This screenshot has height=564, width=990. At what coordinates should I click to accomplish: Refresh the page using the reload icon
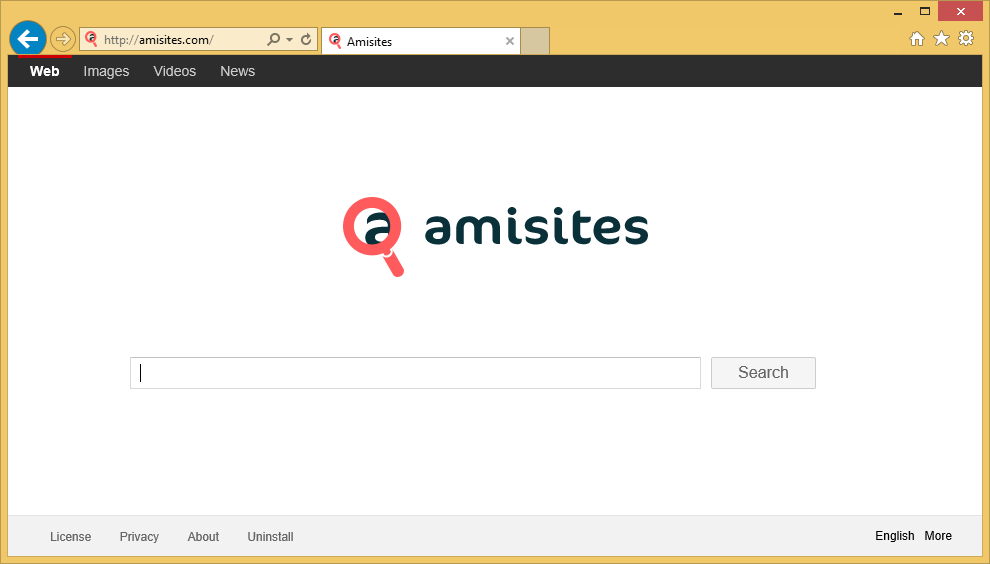306,40
